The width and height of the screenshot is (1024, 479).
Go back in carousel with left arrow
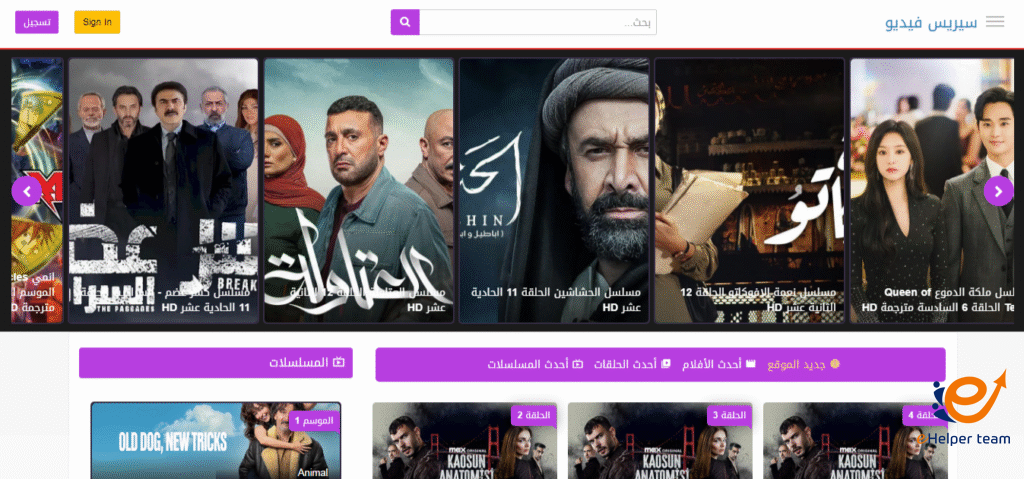tap(27, 191)
